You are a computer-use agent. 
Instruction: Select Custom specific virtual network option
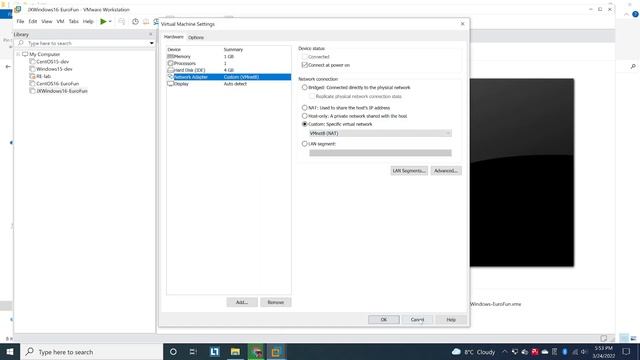click(304, 124)
